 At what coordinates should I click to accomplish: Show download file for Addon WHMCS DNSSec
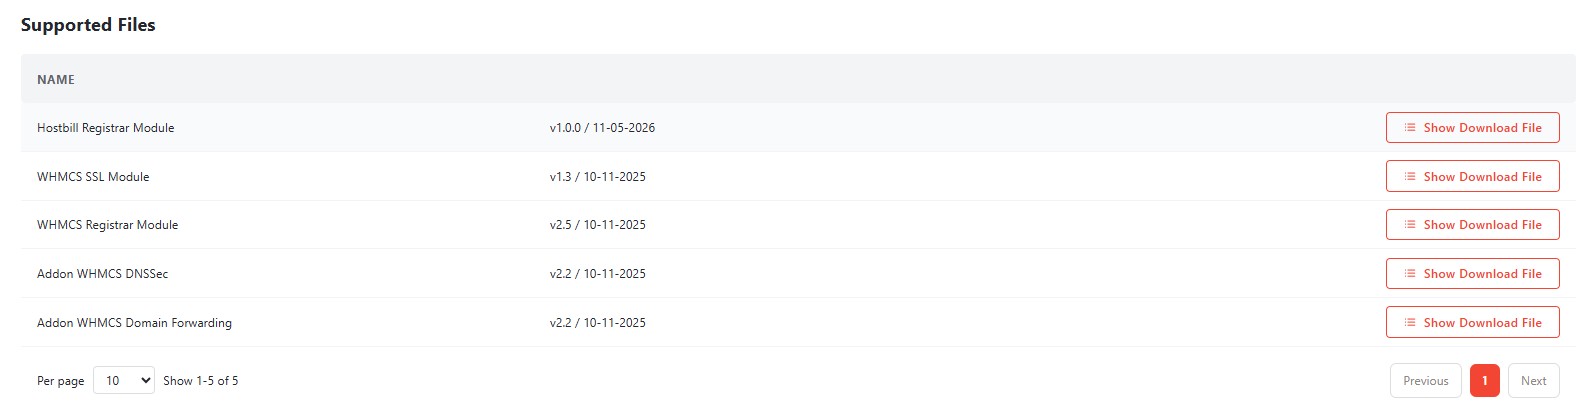(x=1472, y=274)
